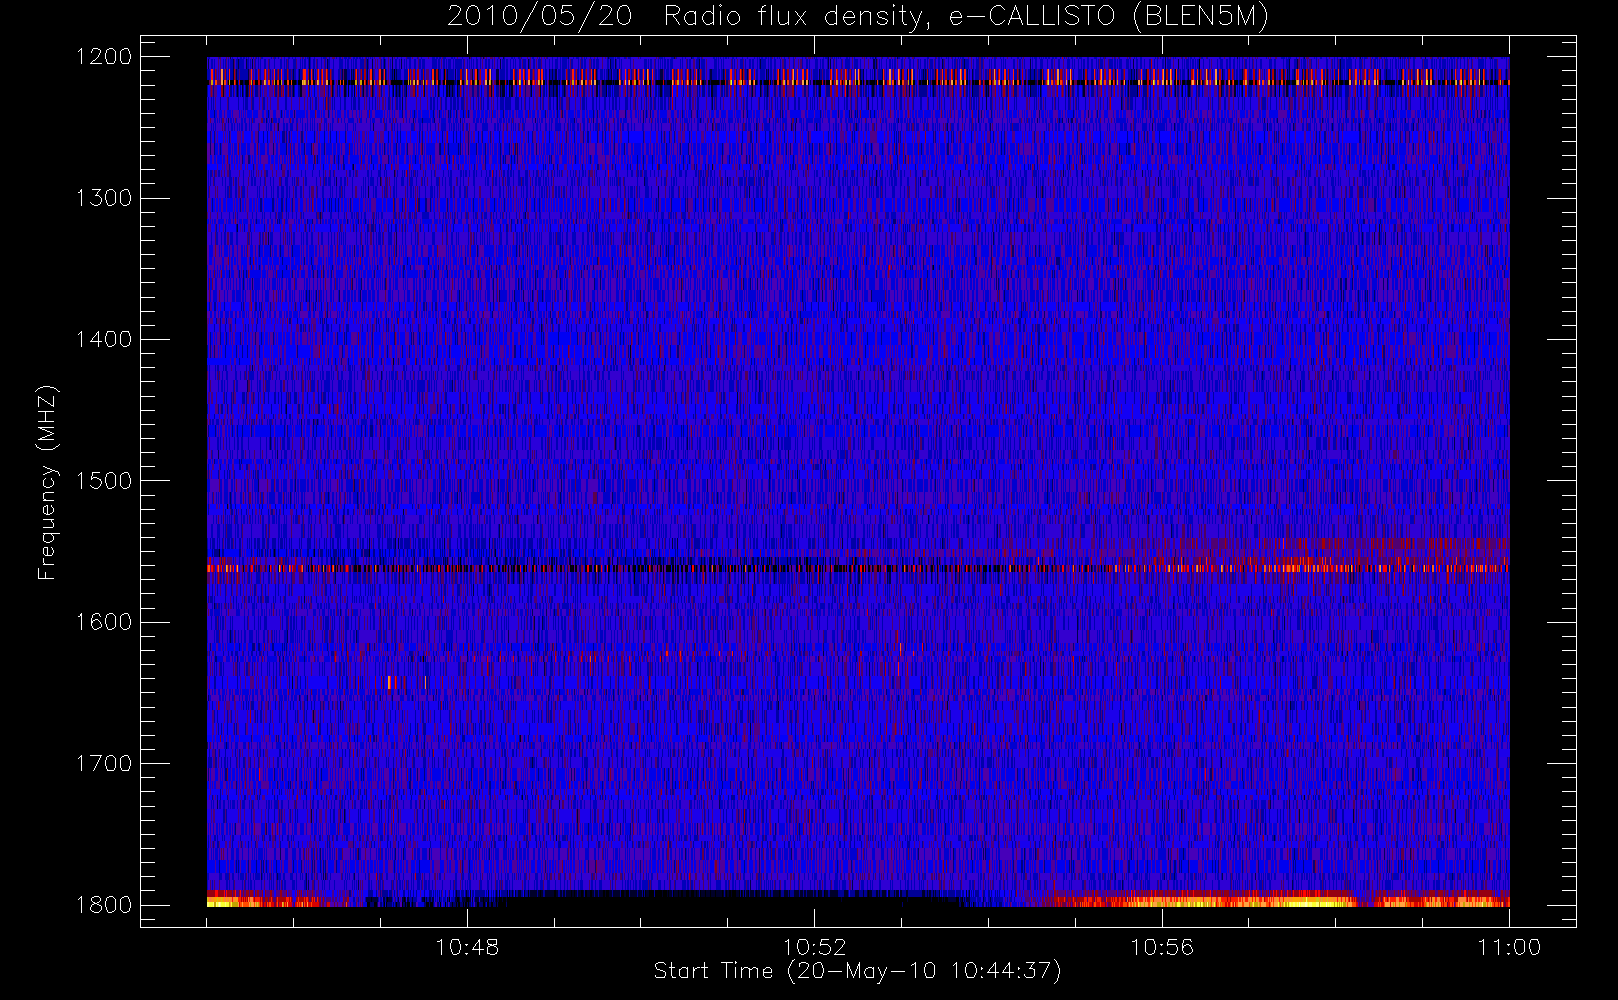Click the 1200 frequency tick label
The width and height of the screenshot is (1618, 1000).
pyautogui.click(x=104, y=57)
